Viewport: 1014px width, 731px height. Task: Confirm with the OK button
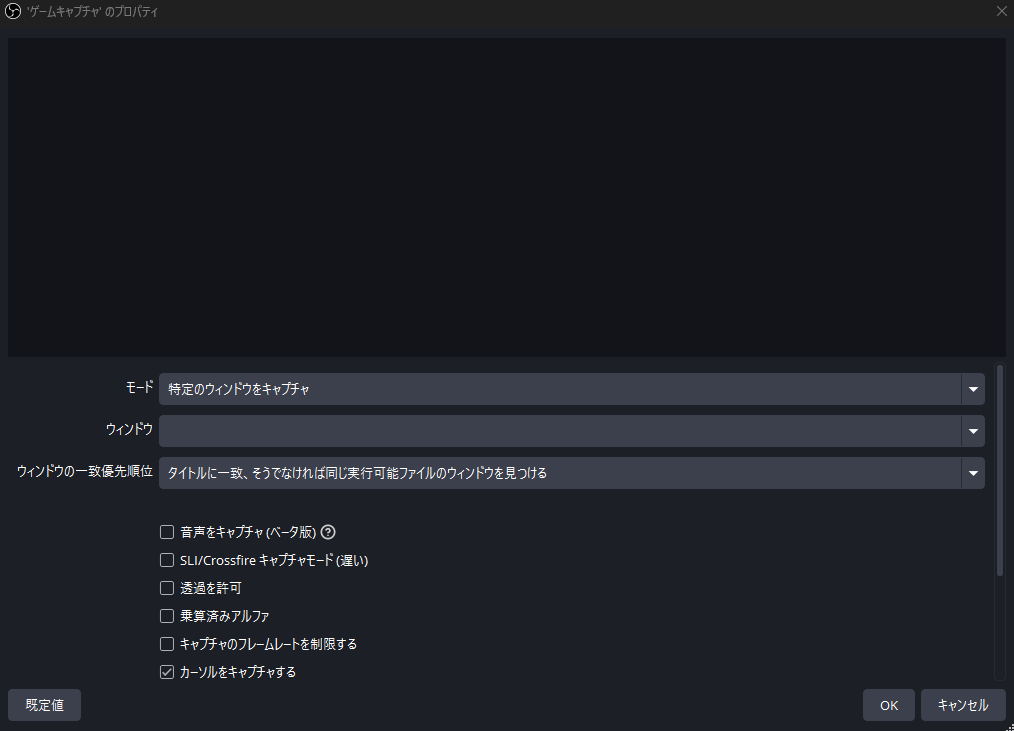pos(889,705)
